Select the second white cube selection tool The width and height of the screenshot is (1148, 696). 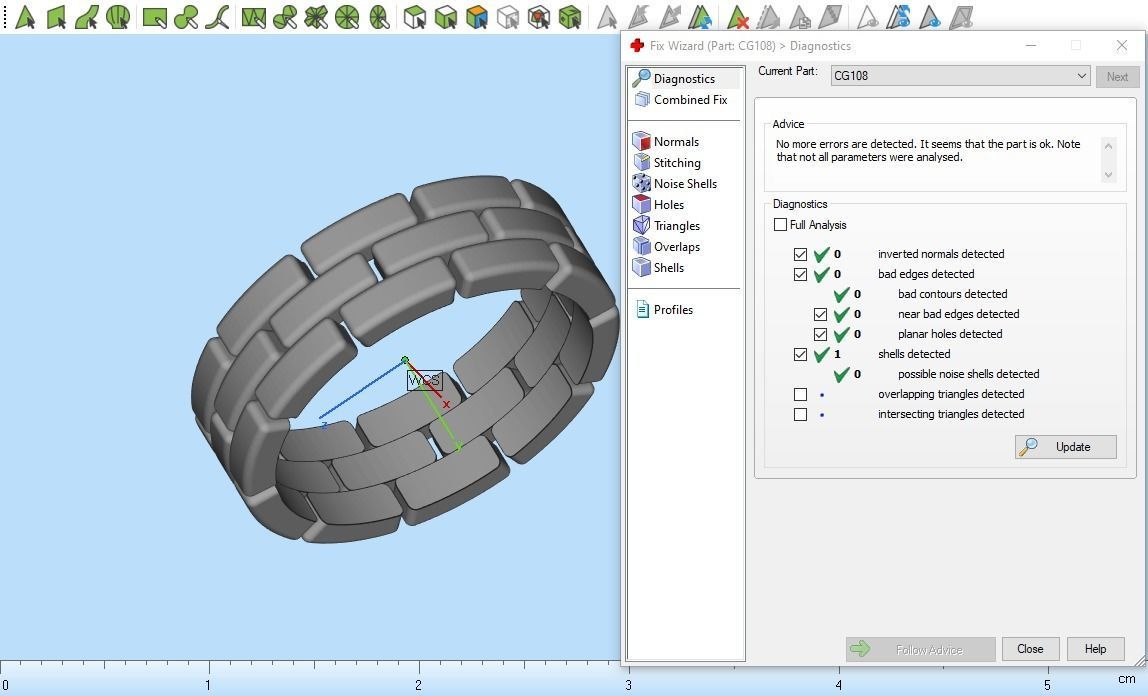[446, 16]
